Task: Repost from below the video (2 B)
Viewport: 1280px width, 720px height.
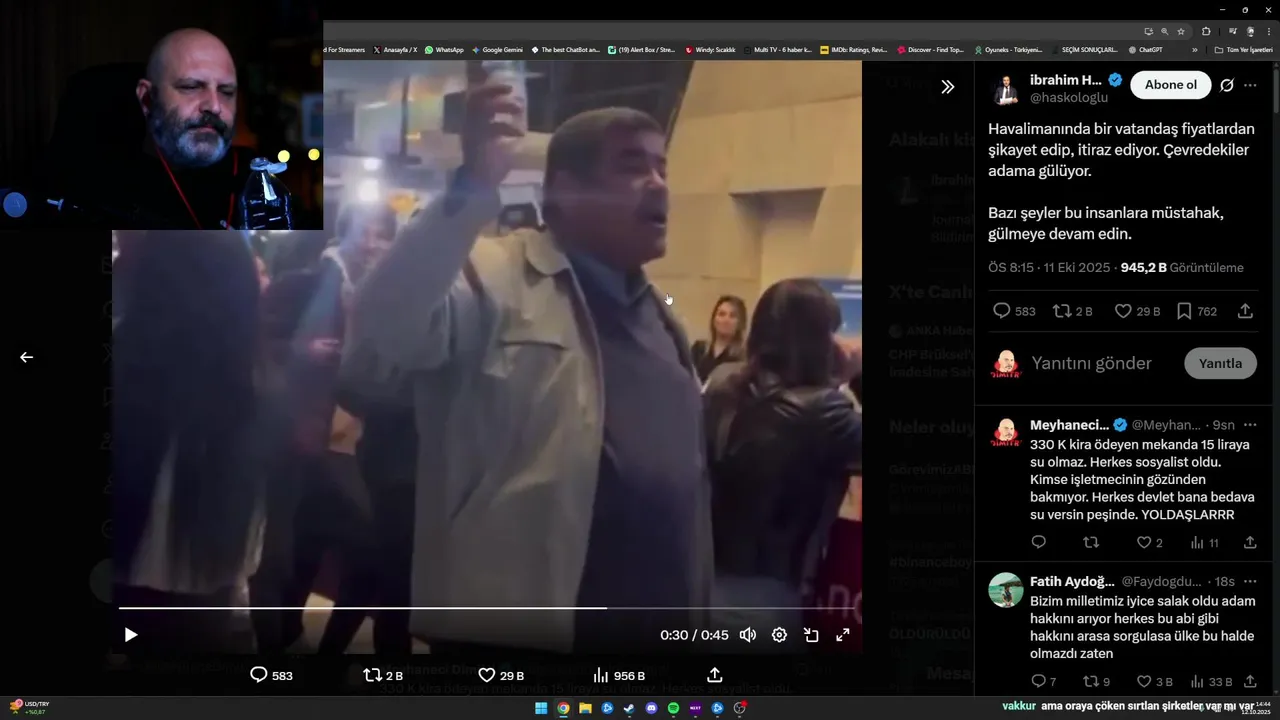Action: [383, 675]
